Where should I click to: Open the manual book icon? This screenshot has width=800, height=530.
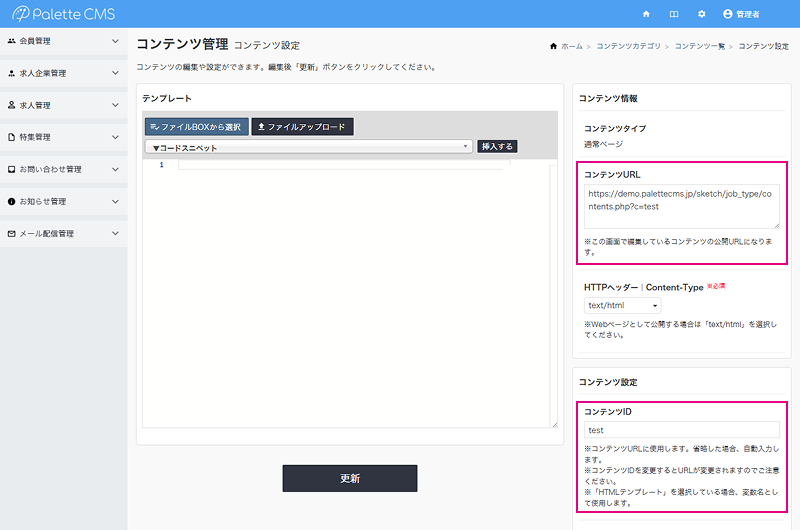[674, 14]
